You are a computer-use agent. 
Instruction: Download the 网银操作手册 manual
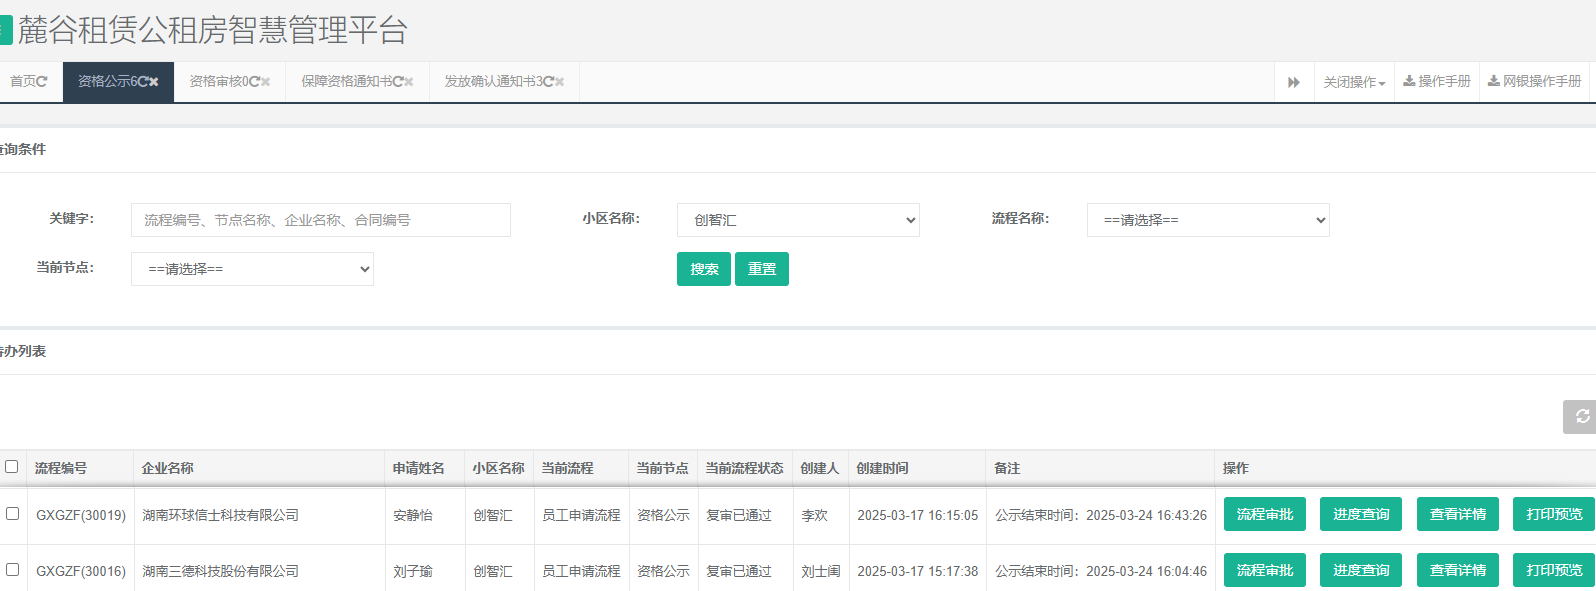[1534, 82]
